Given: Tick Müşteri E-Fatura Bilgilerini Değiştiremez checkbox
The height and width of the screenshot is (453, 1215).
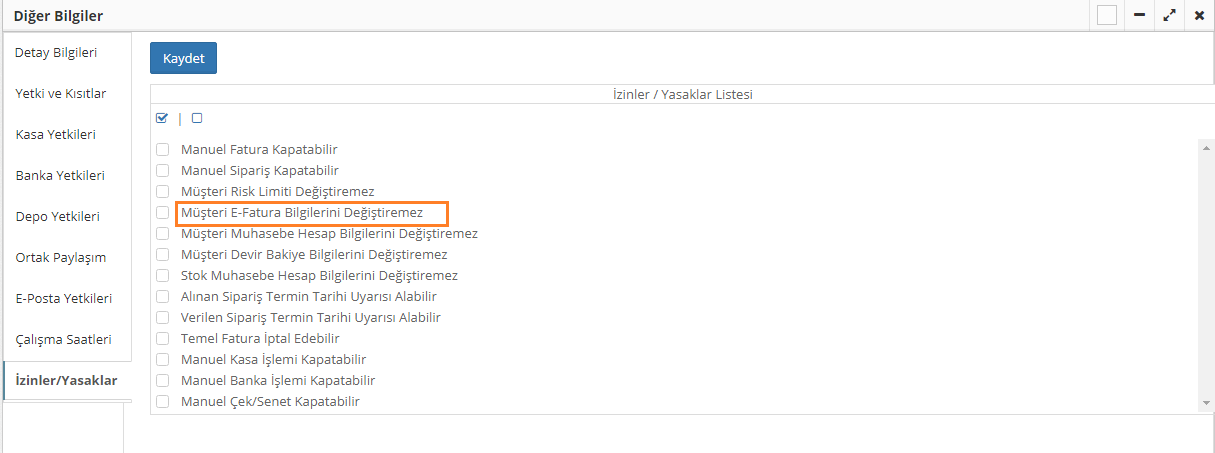Looking at the screenshot, I should 162,213.
